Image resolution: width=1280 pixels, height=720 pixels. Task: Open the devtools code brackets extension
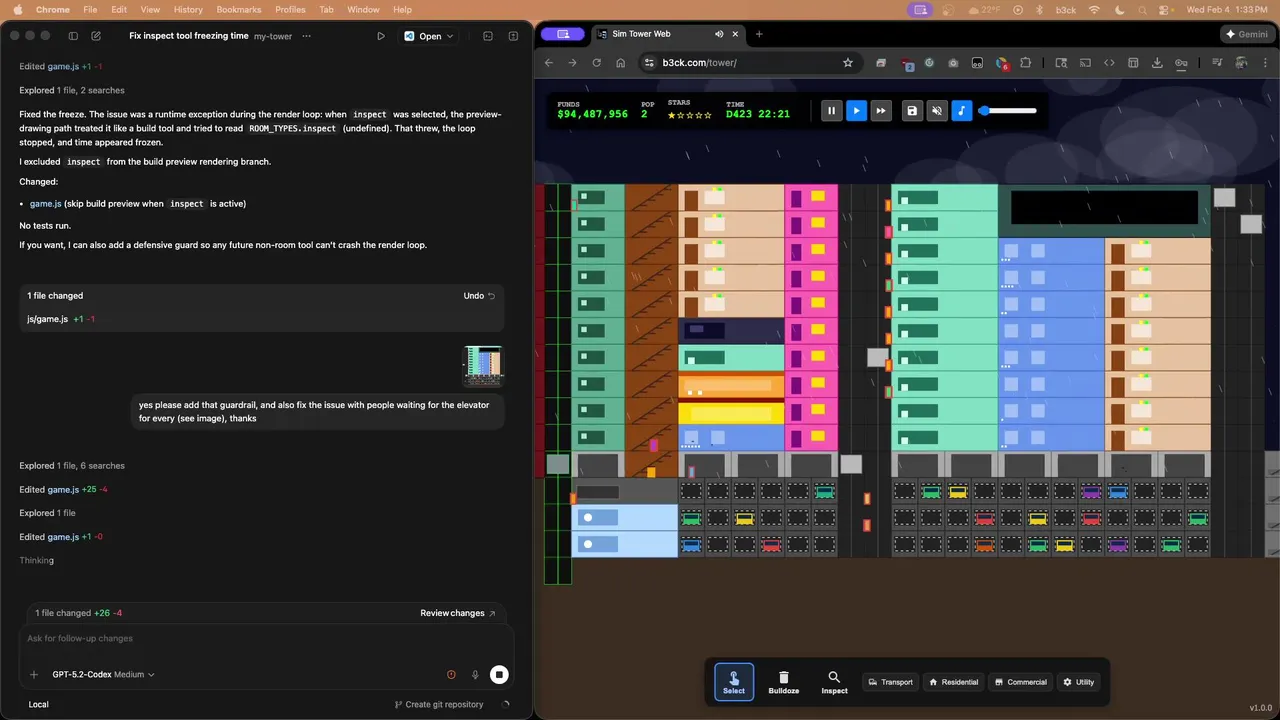coord(1109,63)
